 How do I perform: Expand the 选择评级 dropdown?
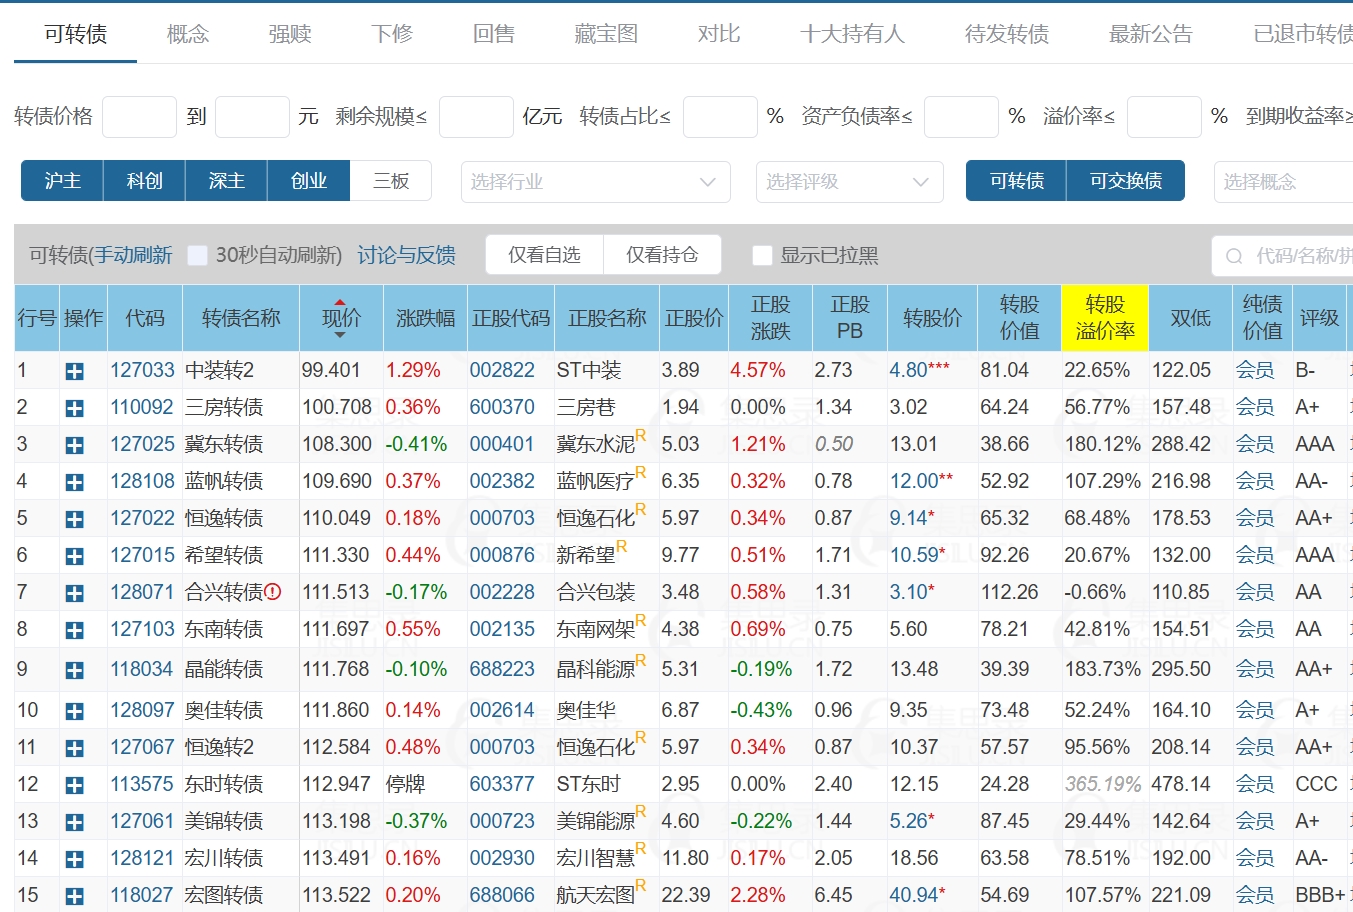[x=849, y=182]
